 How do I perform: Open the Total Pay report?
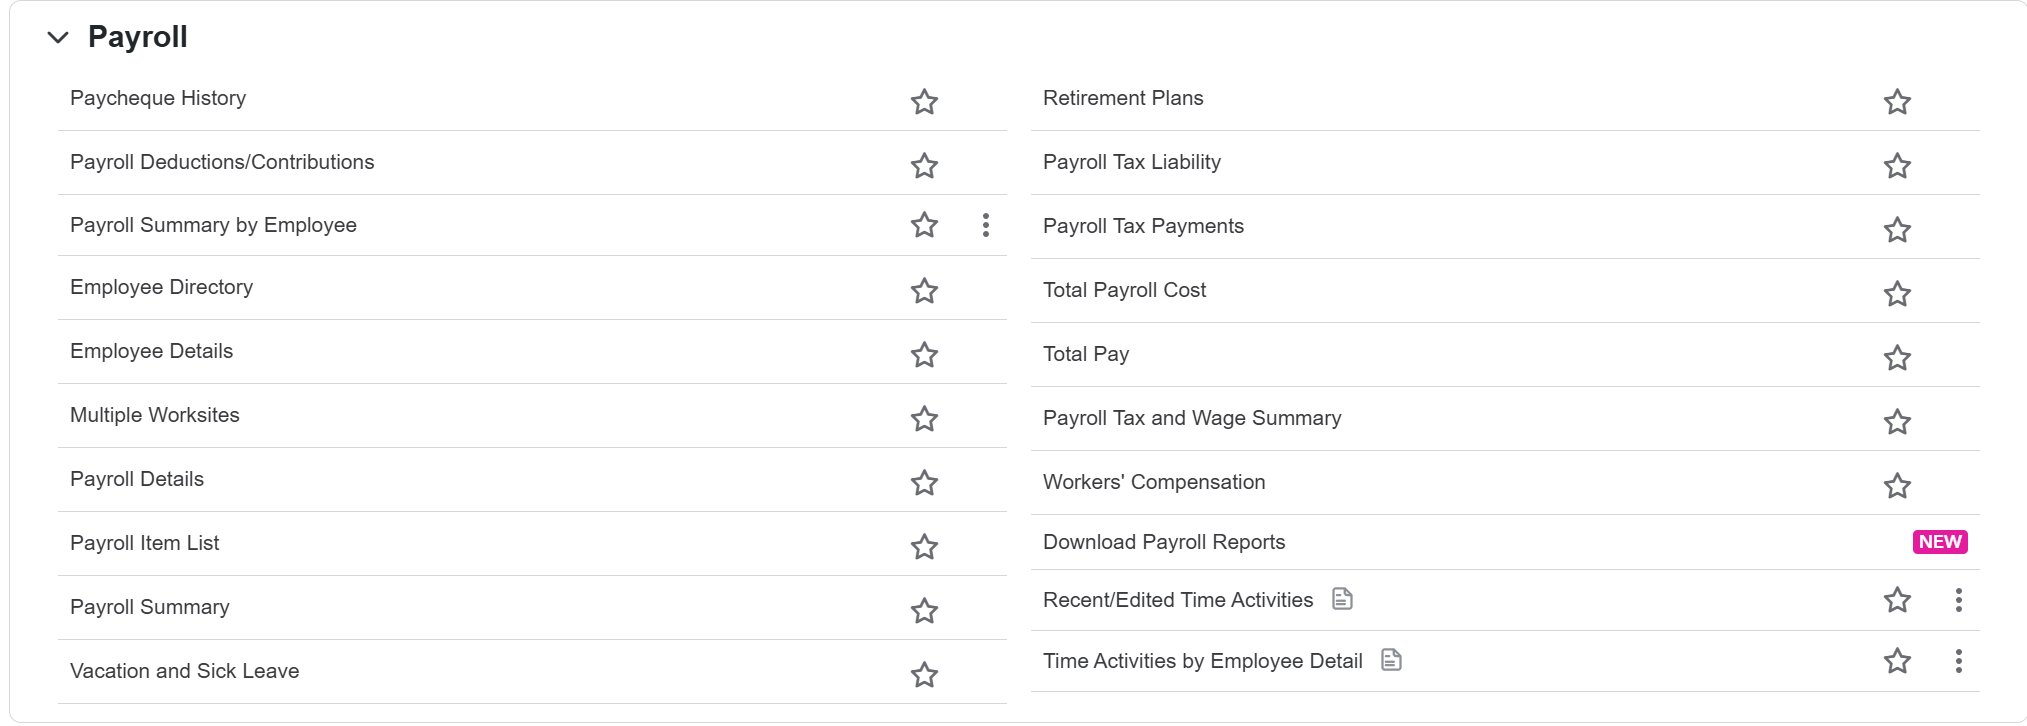click(1086, 354)
